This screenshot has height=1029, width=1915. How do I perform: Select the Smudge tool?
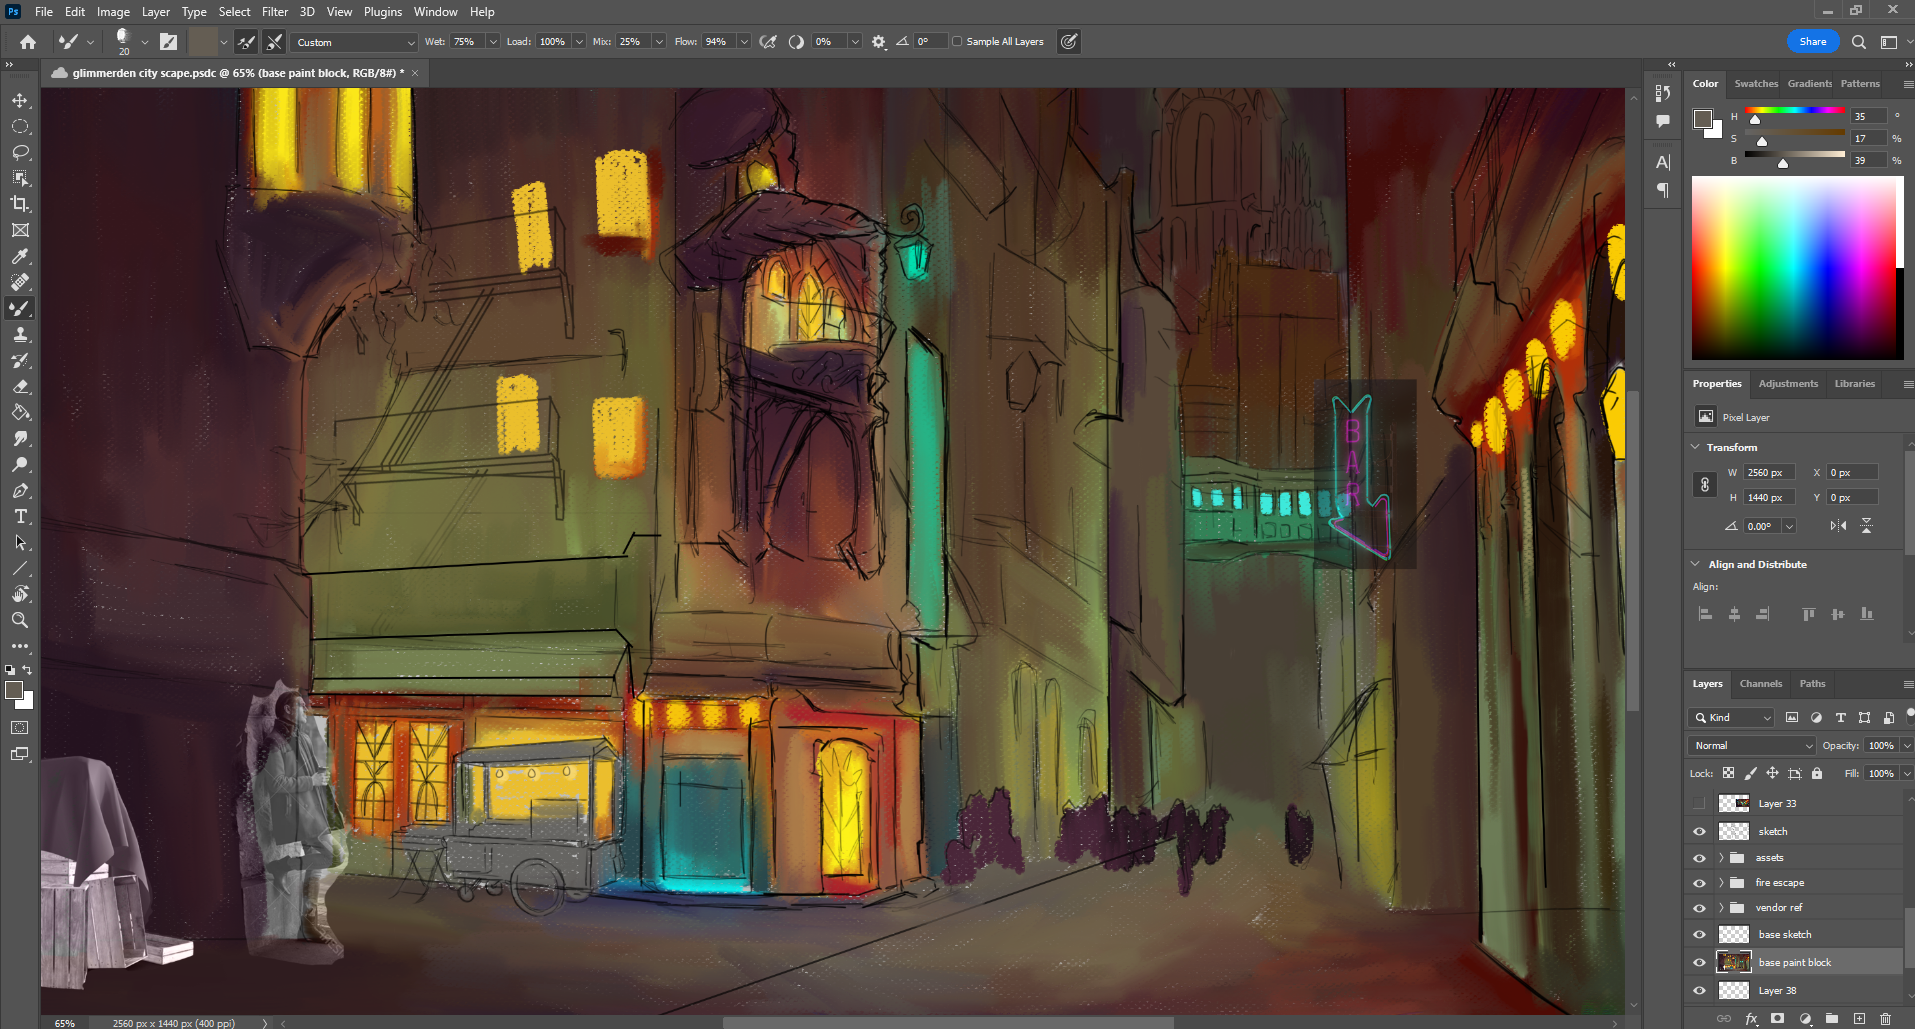[x=20, y=439]
